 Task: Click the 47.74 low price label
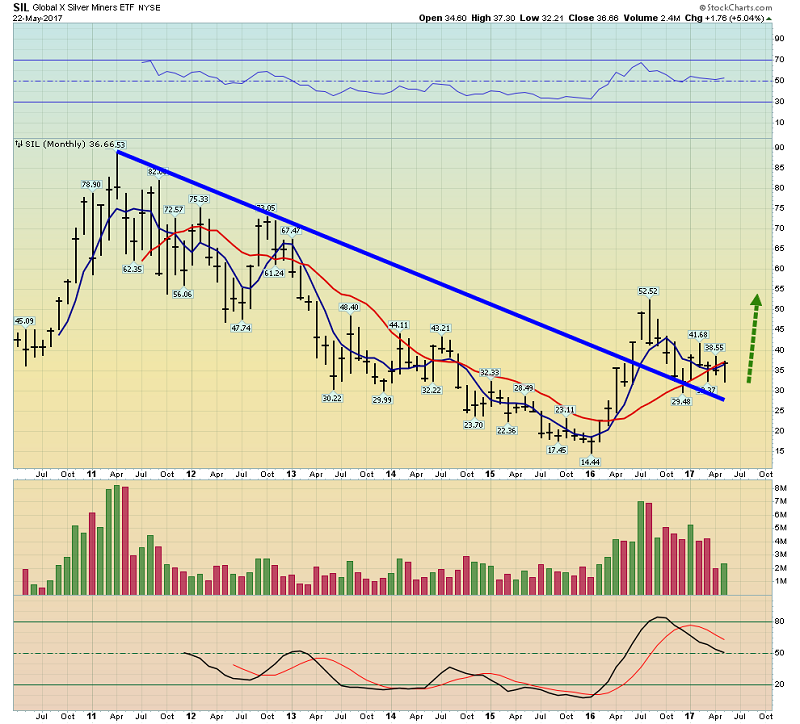tap(241, 328)
